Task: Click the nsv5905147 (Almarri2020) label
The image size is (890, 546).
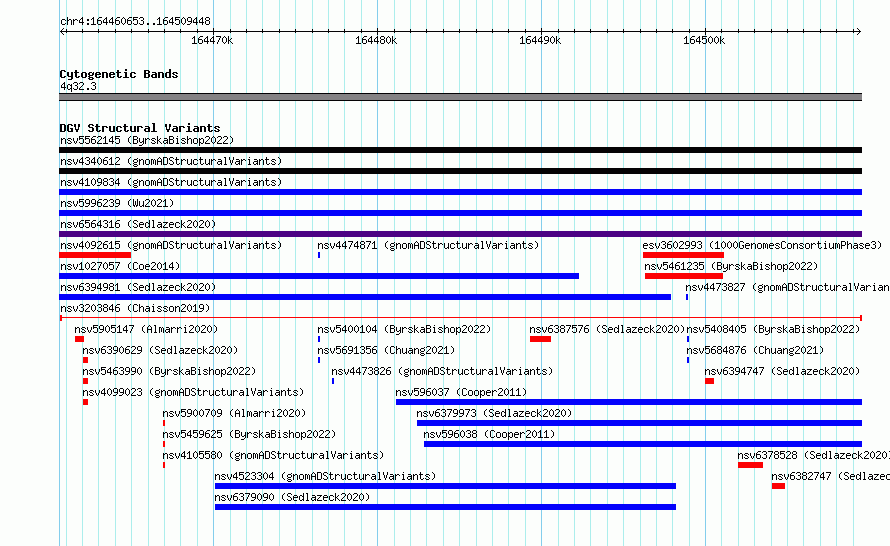Action: (x=146, y=329)
